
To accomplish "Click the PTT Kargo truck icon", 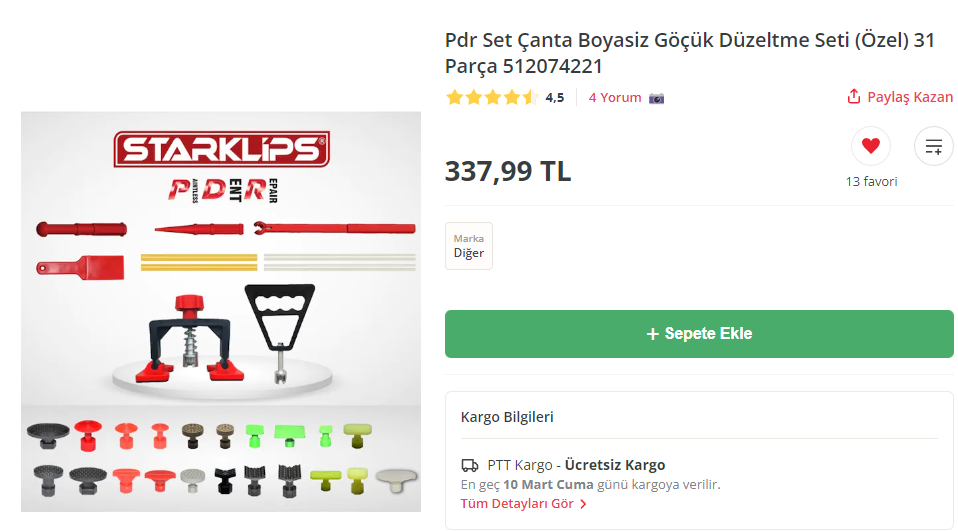I will [x=470, y=466].
